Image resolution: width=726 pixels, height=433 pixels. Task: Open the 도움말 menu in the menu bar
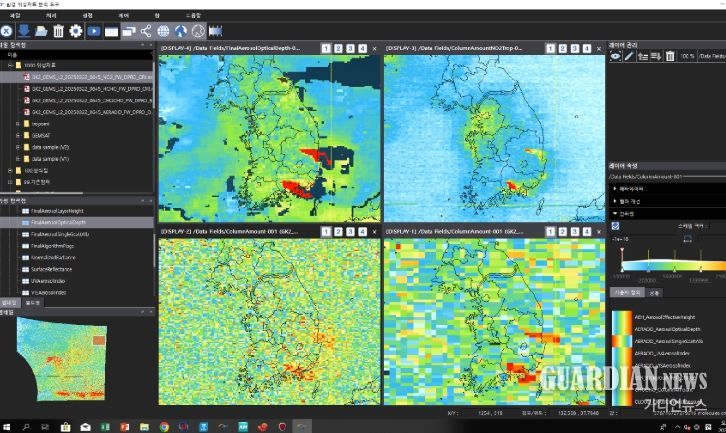tap(193, 16)
